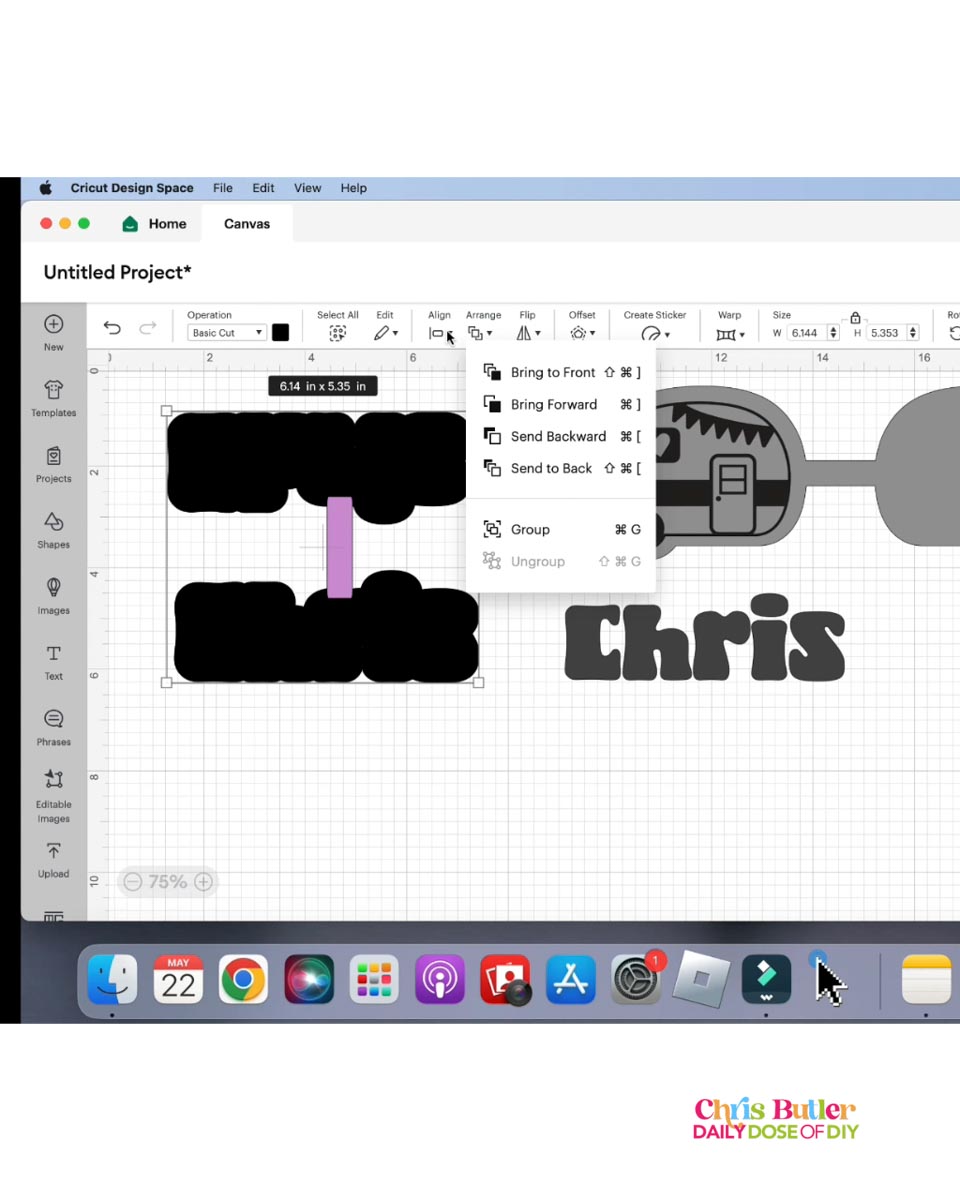Open Roblox from the Dock
The image size is (960, 1200).
(x=701, y=977)
